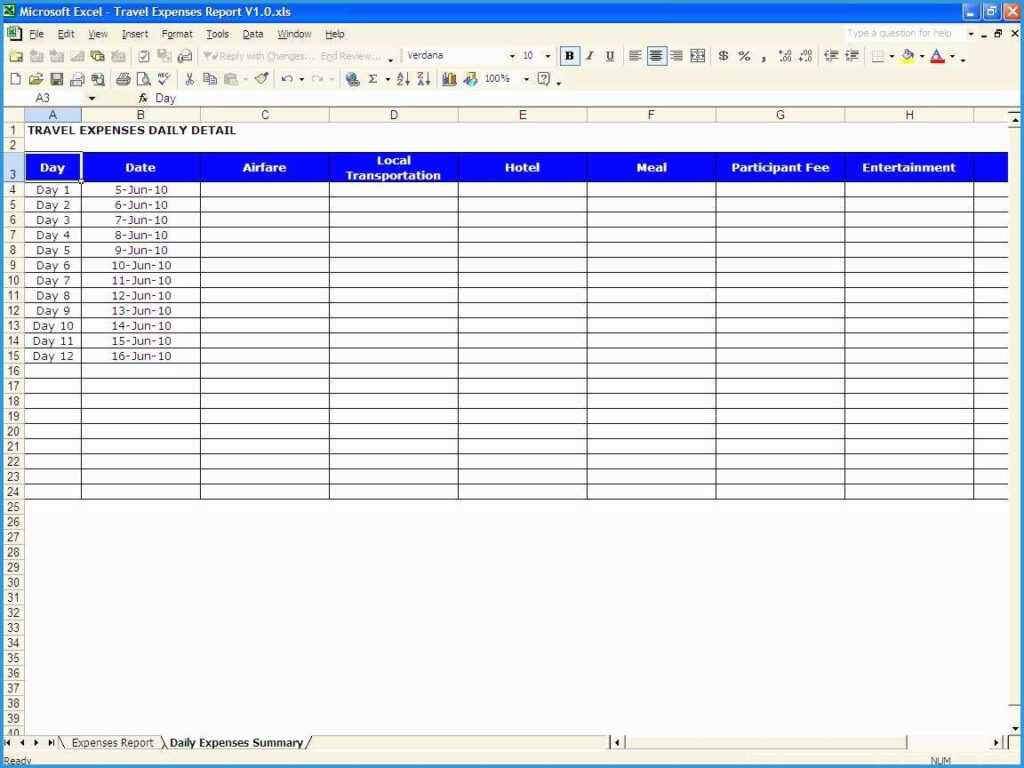Toggle Bold formatting
This screenshot has height=768, width=1024.
tap(569, 56)
